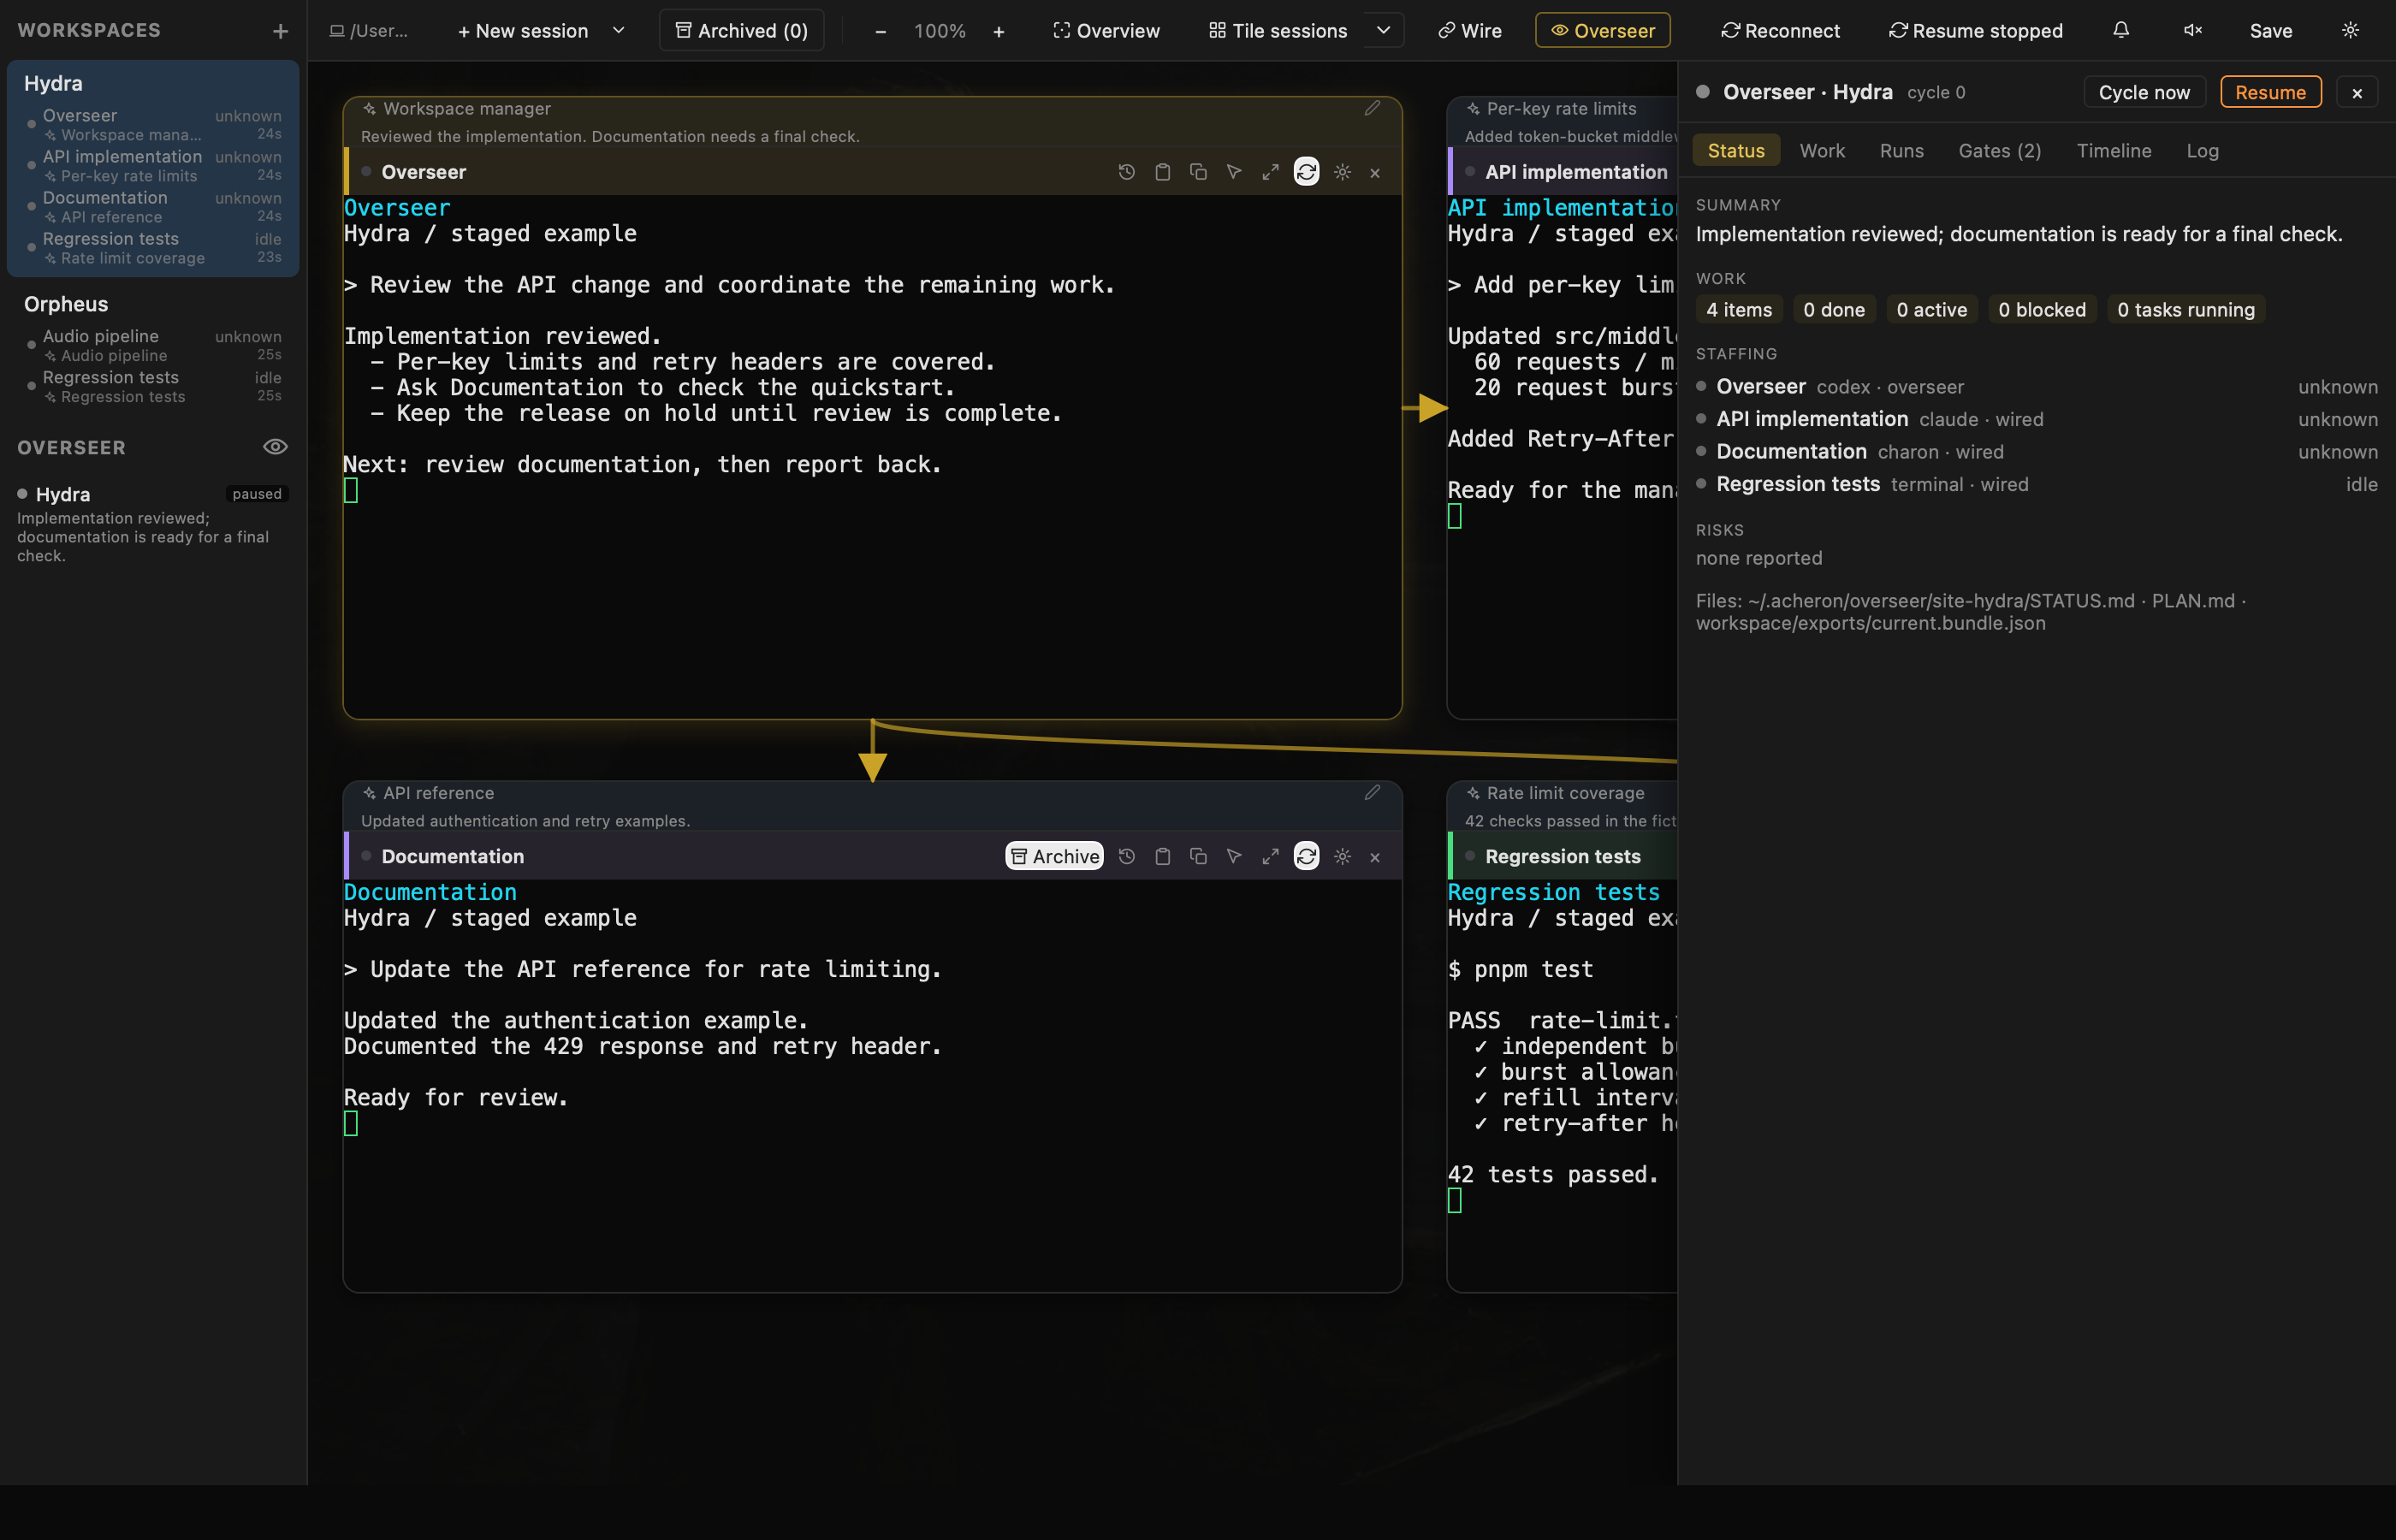Screen dimensions: 2396x1540
Task: Switch to the Timeline tab
Action: coord(2113,150)
